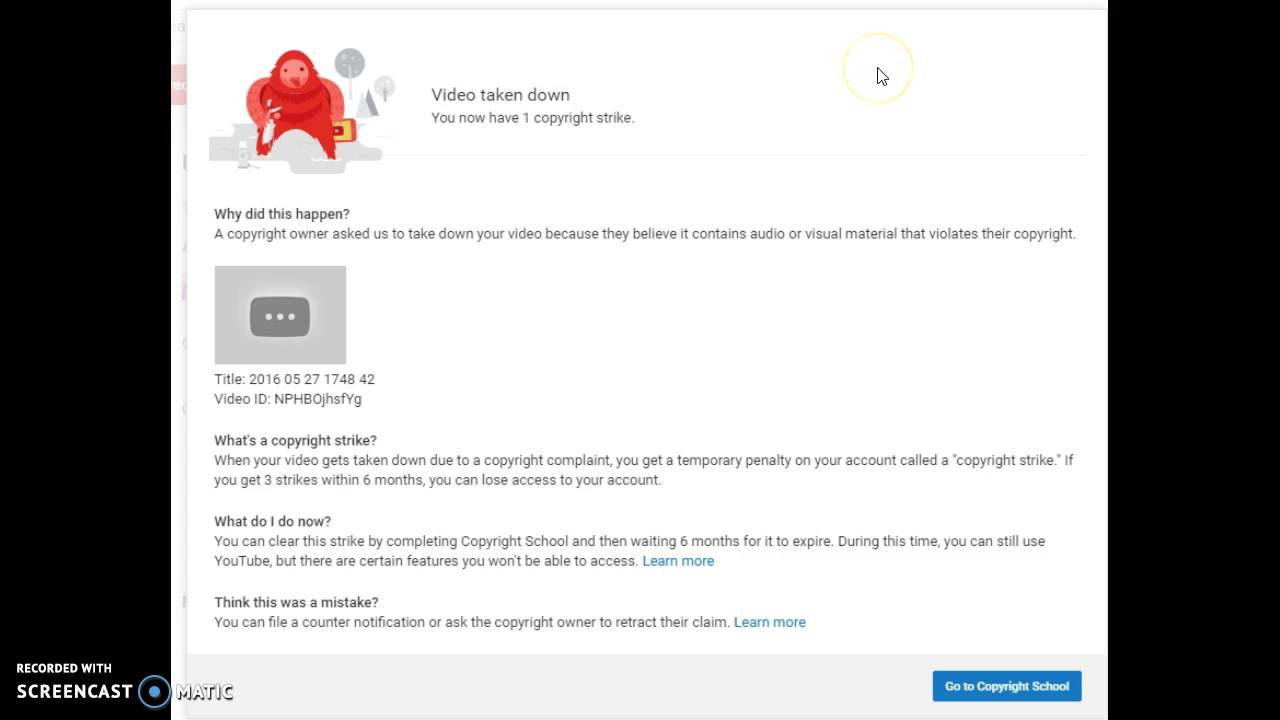
Task: Click the 'Why did this happen?' heading
Action: point(281,214)
